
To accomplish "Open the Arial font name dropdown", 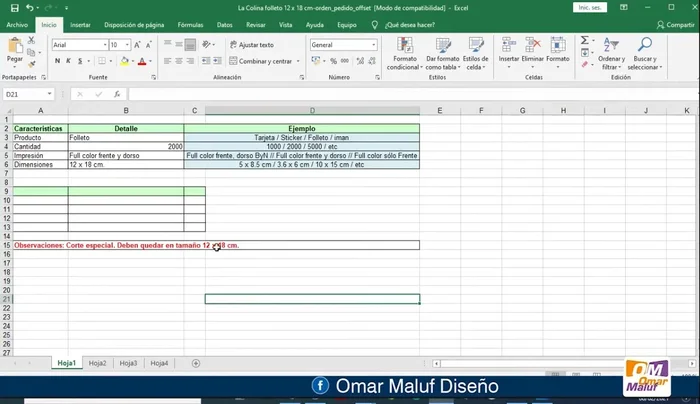I will (105, 45).
